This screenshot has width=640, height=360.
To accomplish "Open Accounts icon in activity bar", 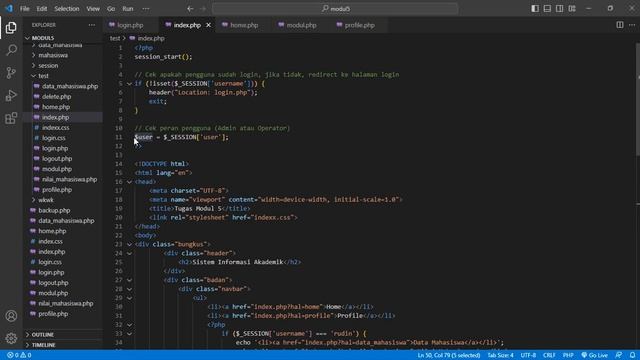I will coord(11,316).
